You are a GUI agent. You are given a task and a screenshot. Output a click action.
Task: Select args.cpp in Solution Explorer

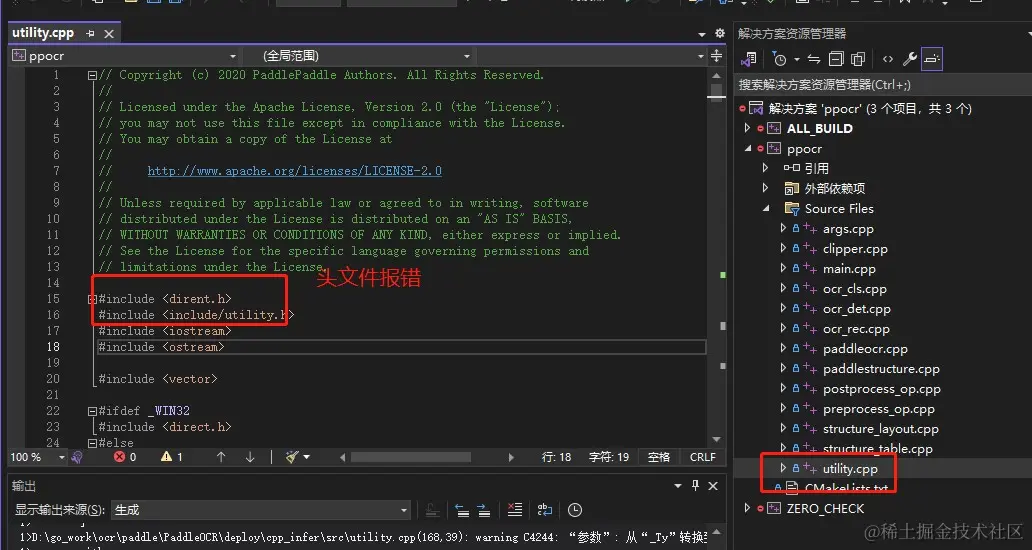pyautogui.click(x=848, y=229)
